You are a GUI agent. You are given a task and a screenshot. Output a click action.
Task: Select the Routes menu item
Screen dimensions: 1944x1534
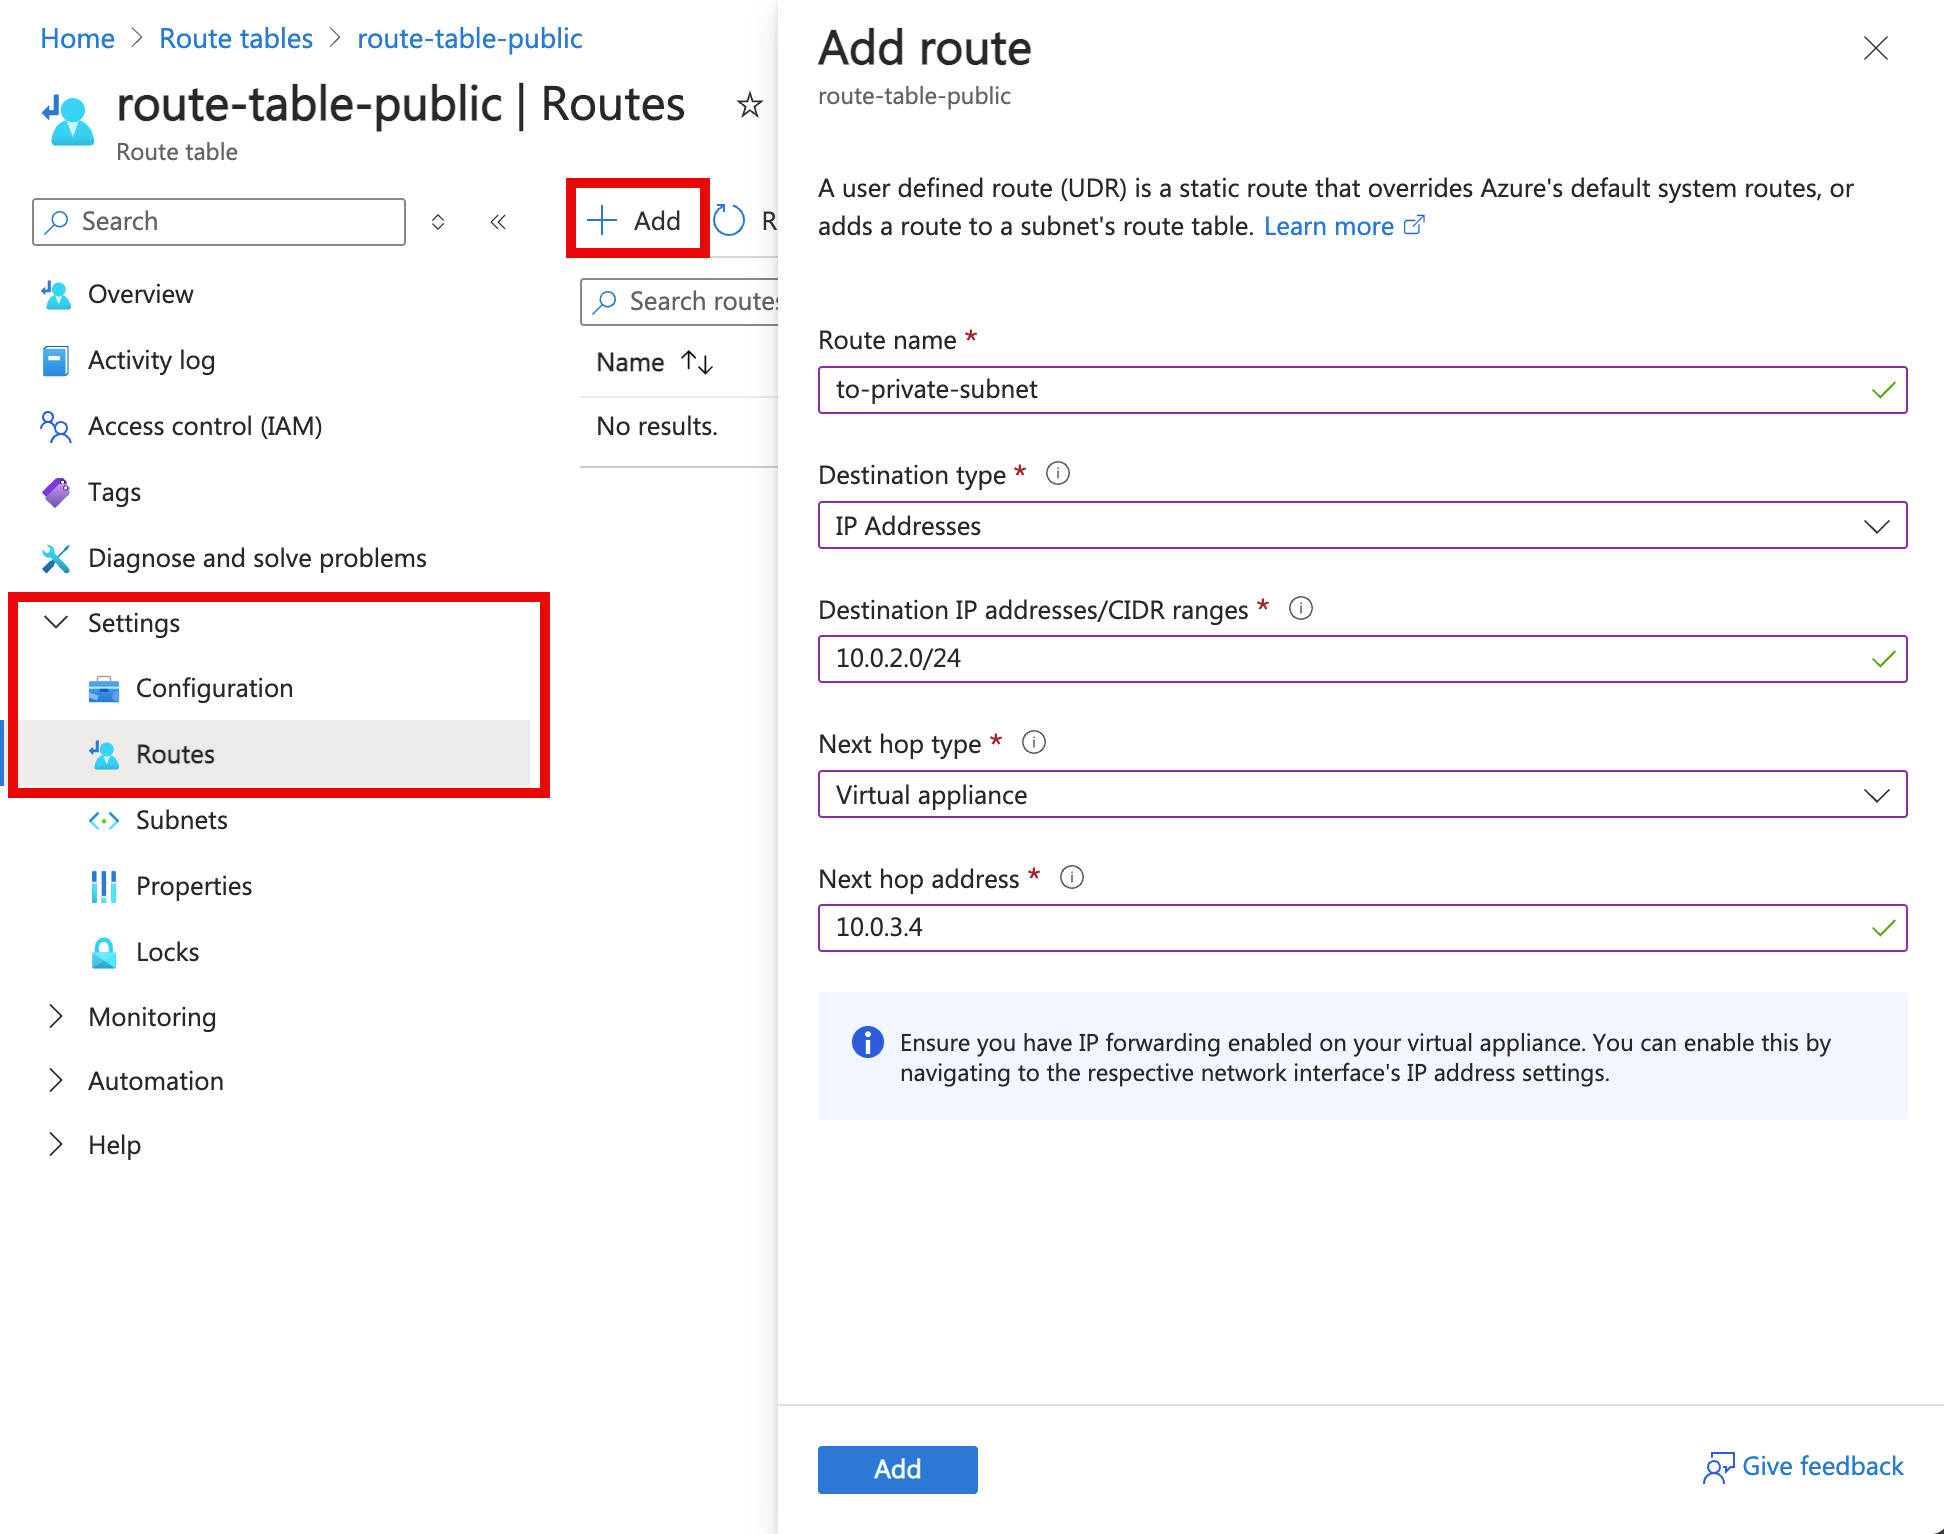click(x=172, y=753)
